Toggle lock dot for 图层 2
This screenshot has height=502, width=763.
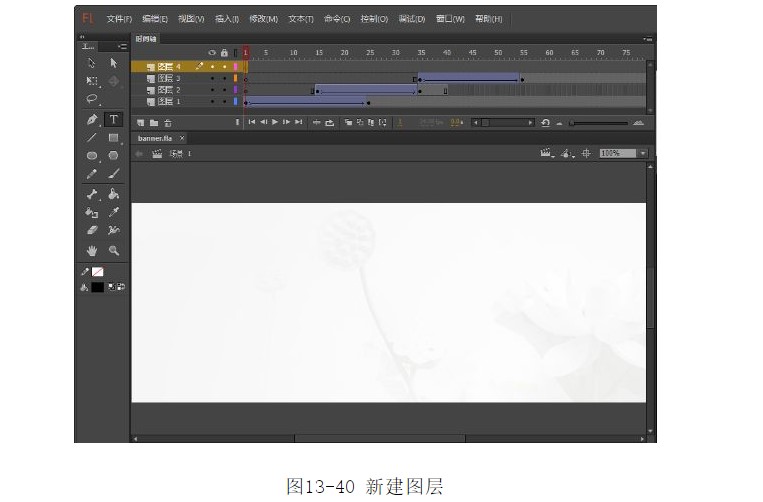pos(224,90)
